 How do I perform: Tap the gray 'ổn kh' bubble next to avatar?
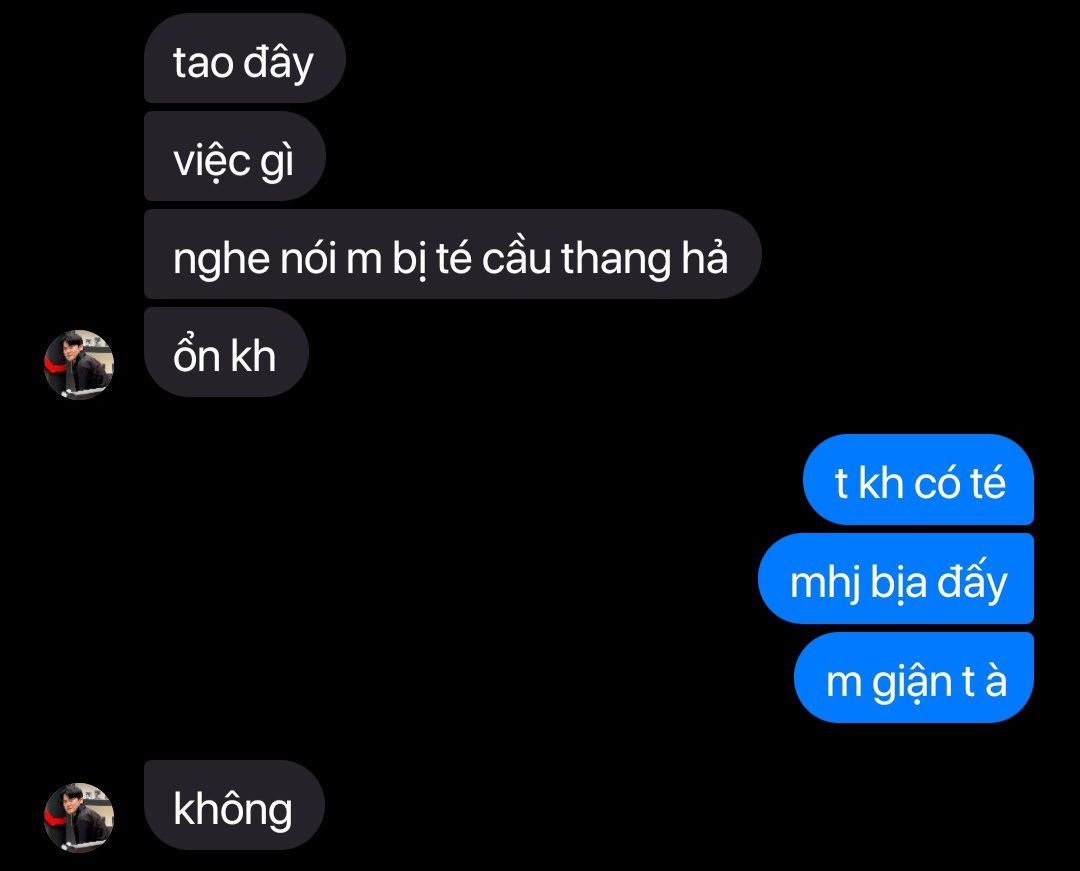[x=226, y=352]
